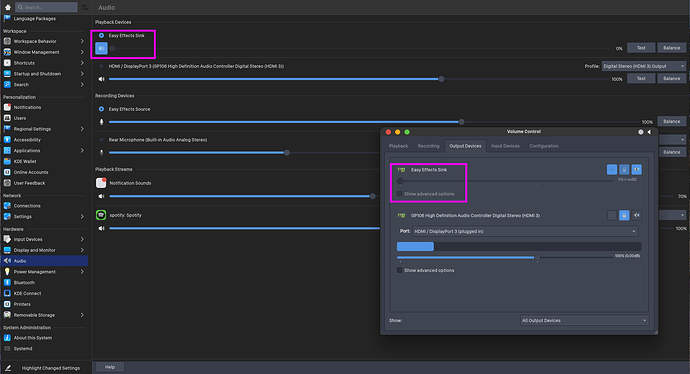Mute the Easy Effects Source microphone
The width and height of the screenshot is (690, 374).
[x=101, y=122]
